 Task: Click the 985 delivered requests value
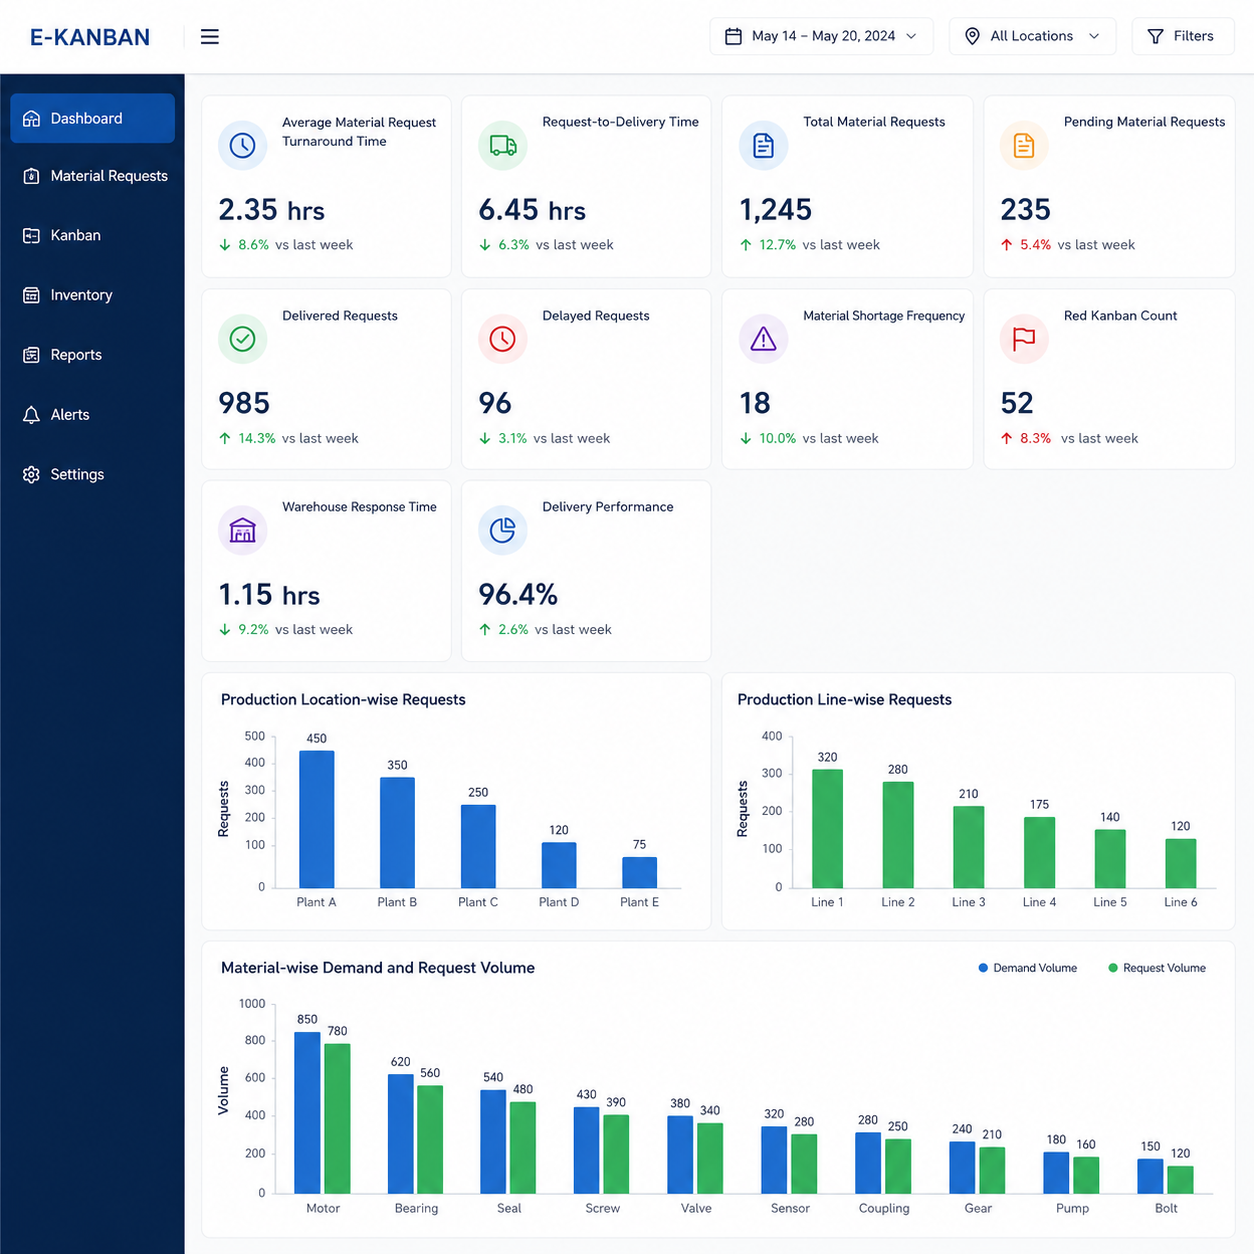coord(244,403)
